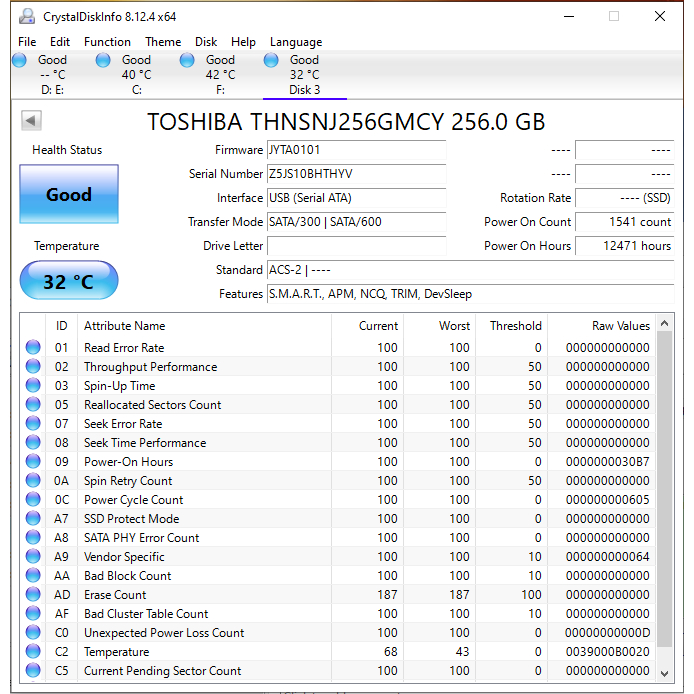Click the Temperature attribute status orb
Viewport: 694px width, 694px height.
33,652
